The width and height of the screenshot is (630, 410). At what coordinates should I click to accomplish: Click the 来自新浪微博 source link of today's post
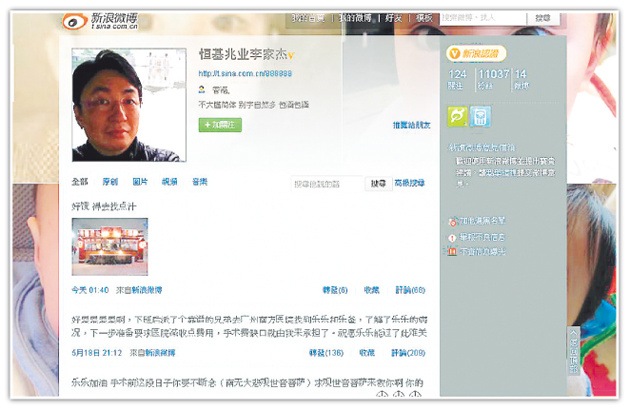click(139, 290)
